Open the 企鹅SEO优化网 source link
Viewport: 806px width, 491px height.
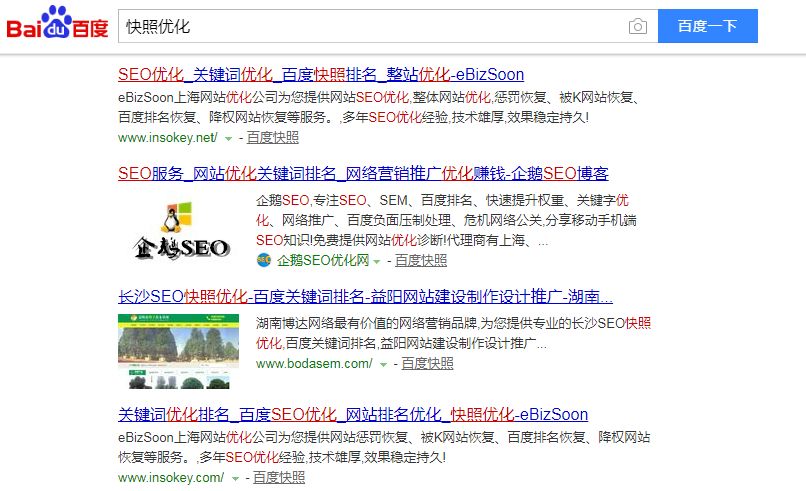point(323,260)
